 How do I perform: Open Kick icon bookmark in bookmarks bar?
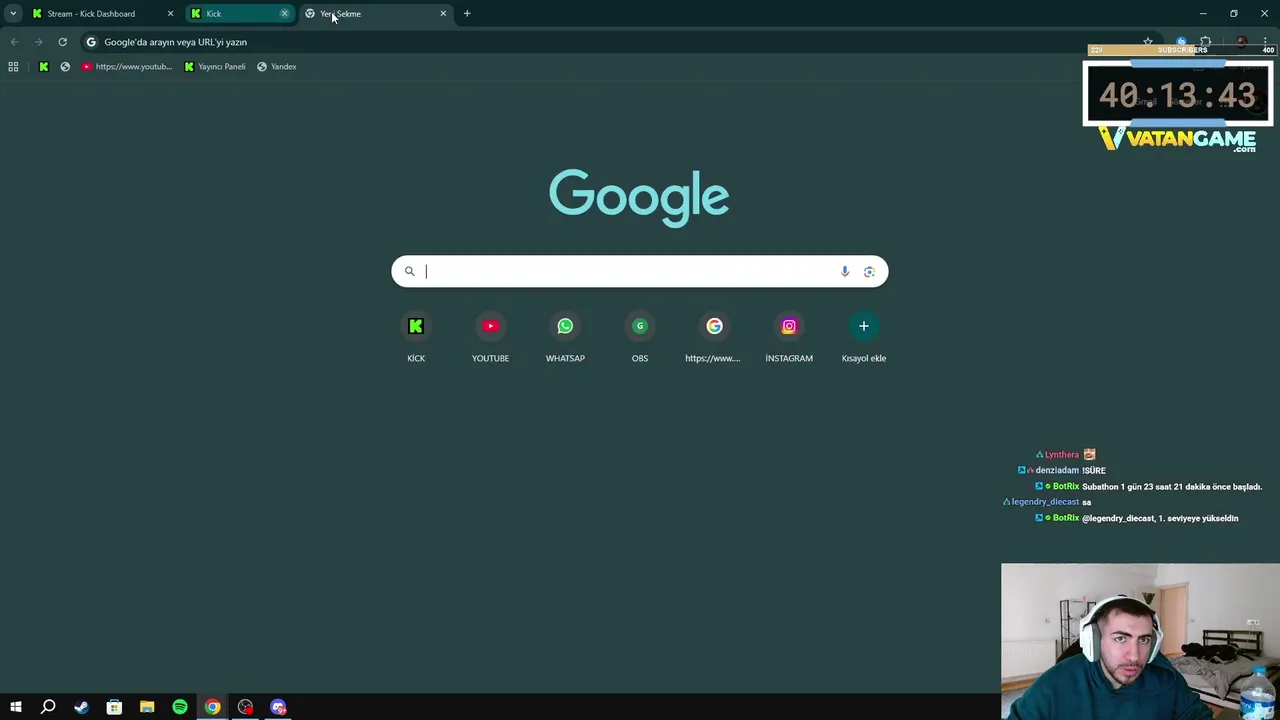pyautogui.click(x=43, y=66)
